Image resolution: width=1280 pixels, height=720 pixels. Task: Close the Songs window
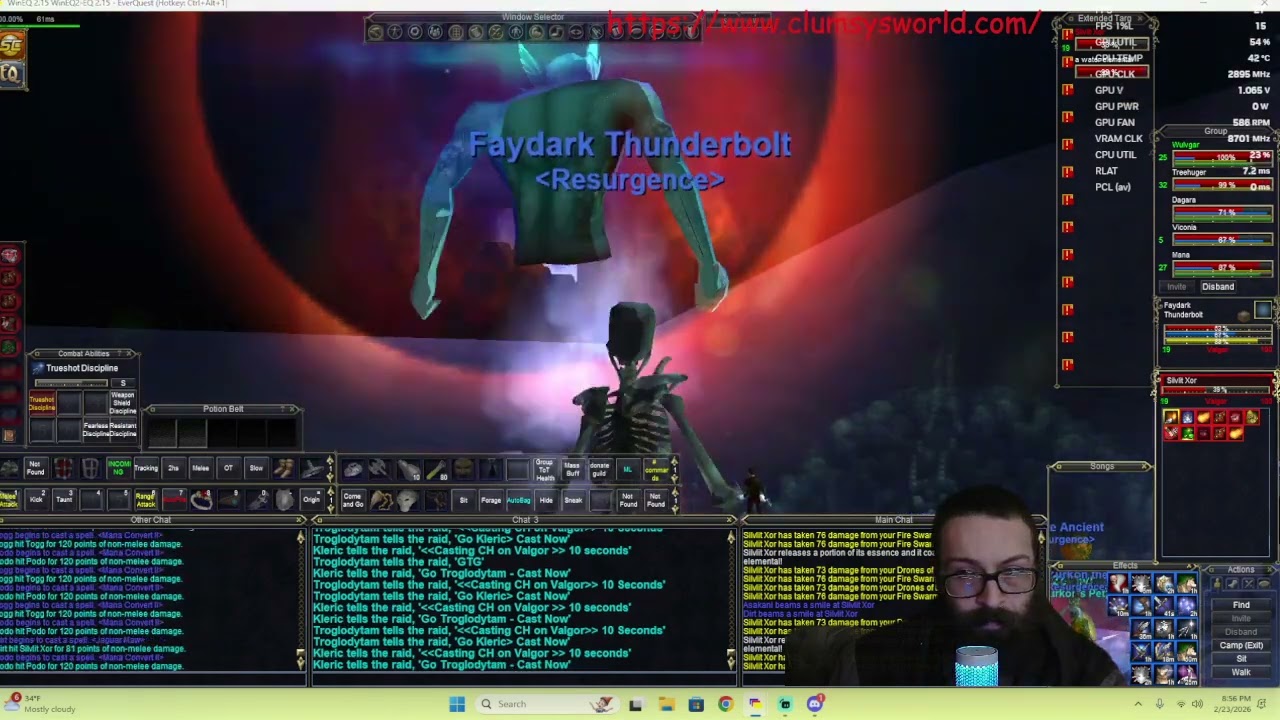[x=1144, y=466]
